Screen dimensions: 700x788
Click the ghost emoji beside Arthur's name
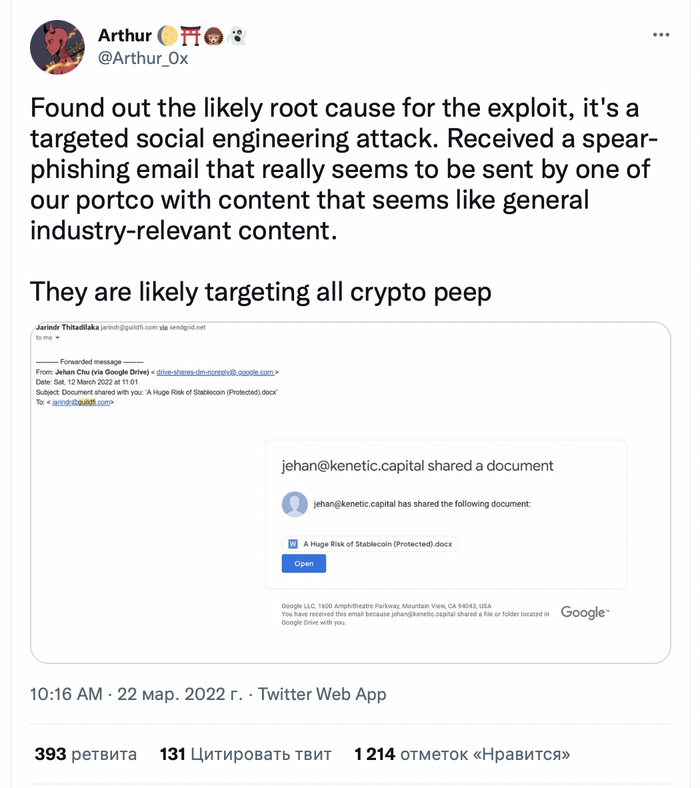click(237, 36)
